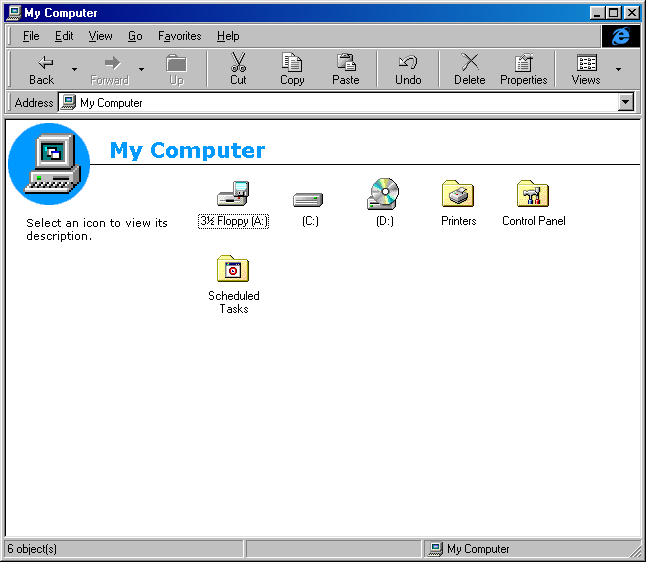The width and height of the screenshot is (646, 562).
Task: Click the My Computer title bar system icon
Action: (x=14, y=13)
